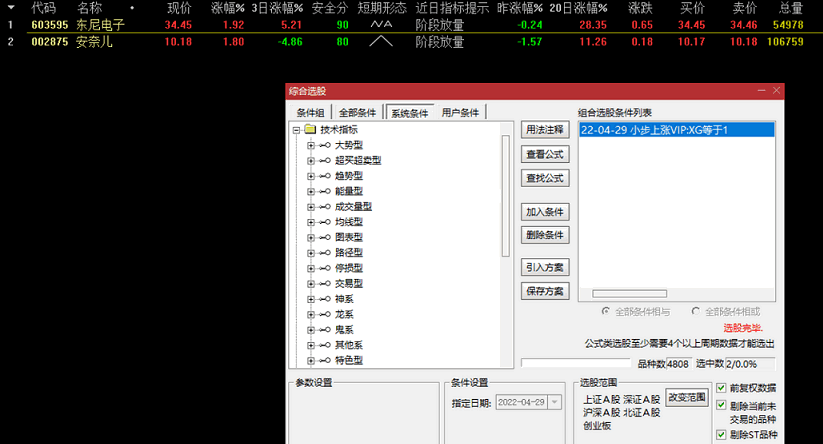Expand the 趋势型 tree node
This screenshot has width=823, height=444.
click(x=311, y=176)
